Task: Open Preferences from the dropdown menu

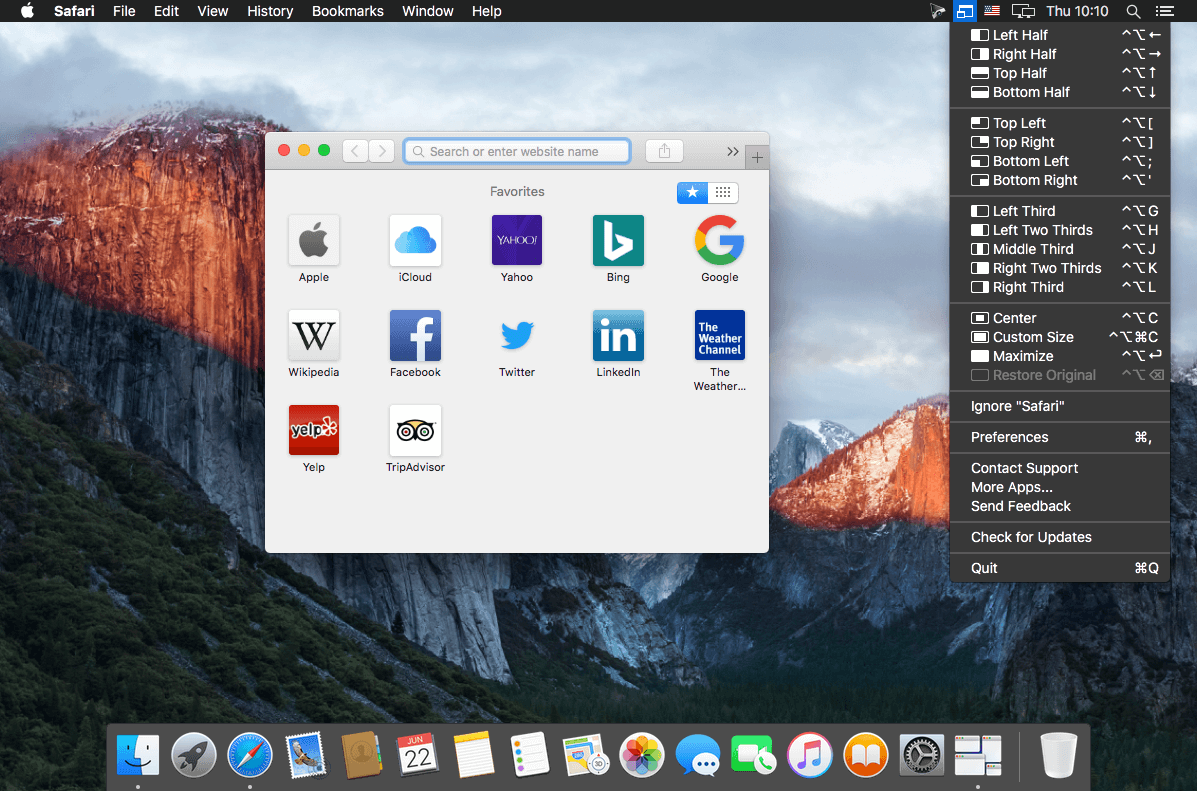Action: pyautogui.click(x=1060, y=437)
